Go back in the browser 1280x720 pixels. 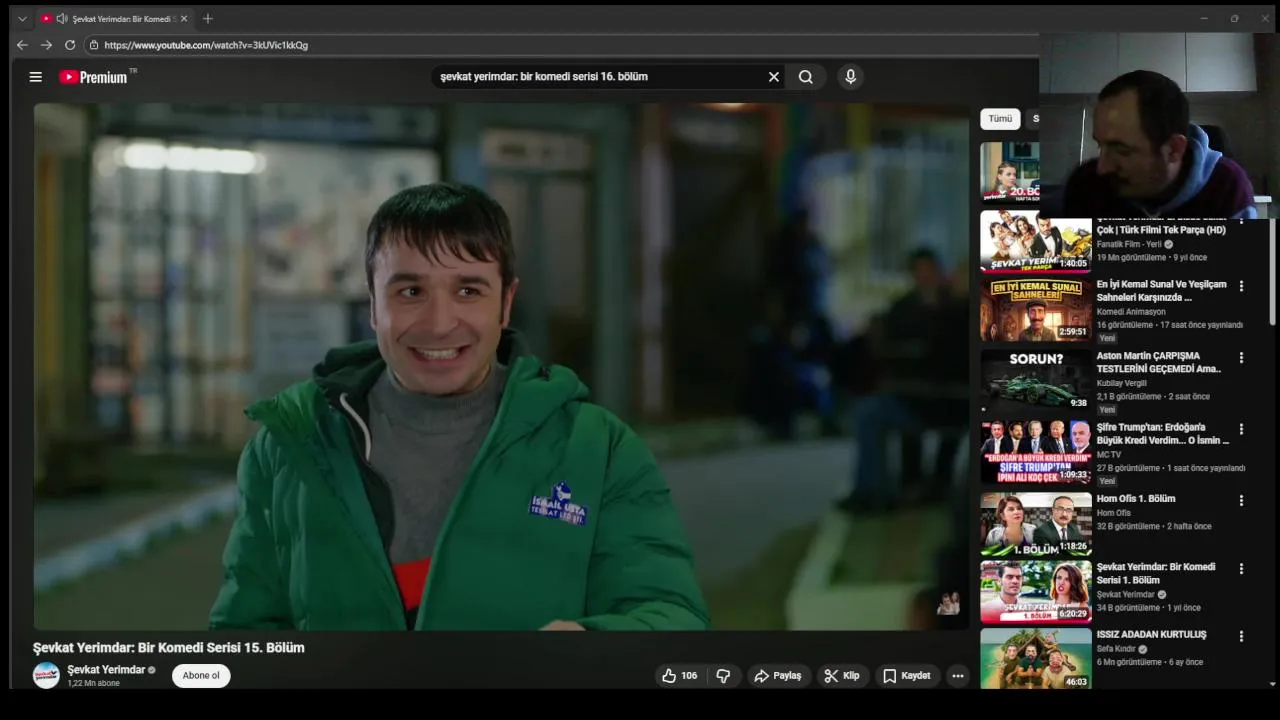point(22,45)
